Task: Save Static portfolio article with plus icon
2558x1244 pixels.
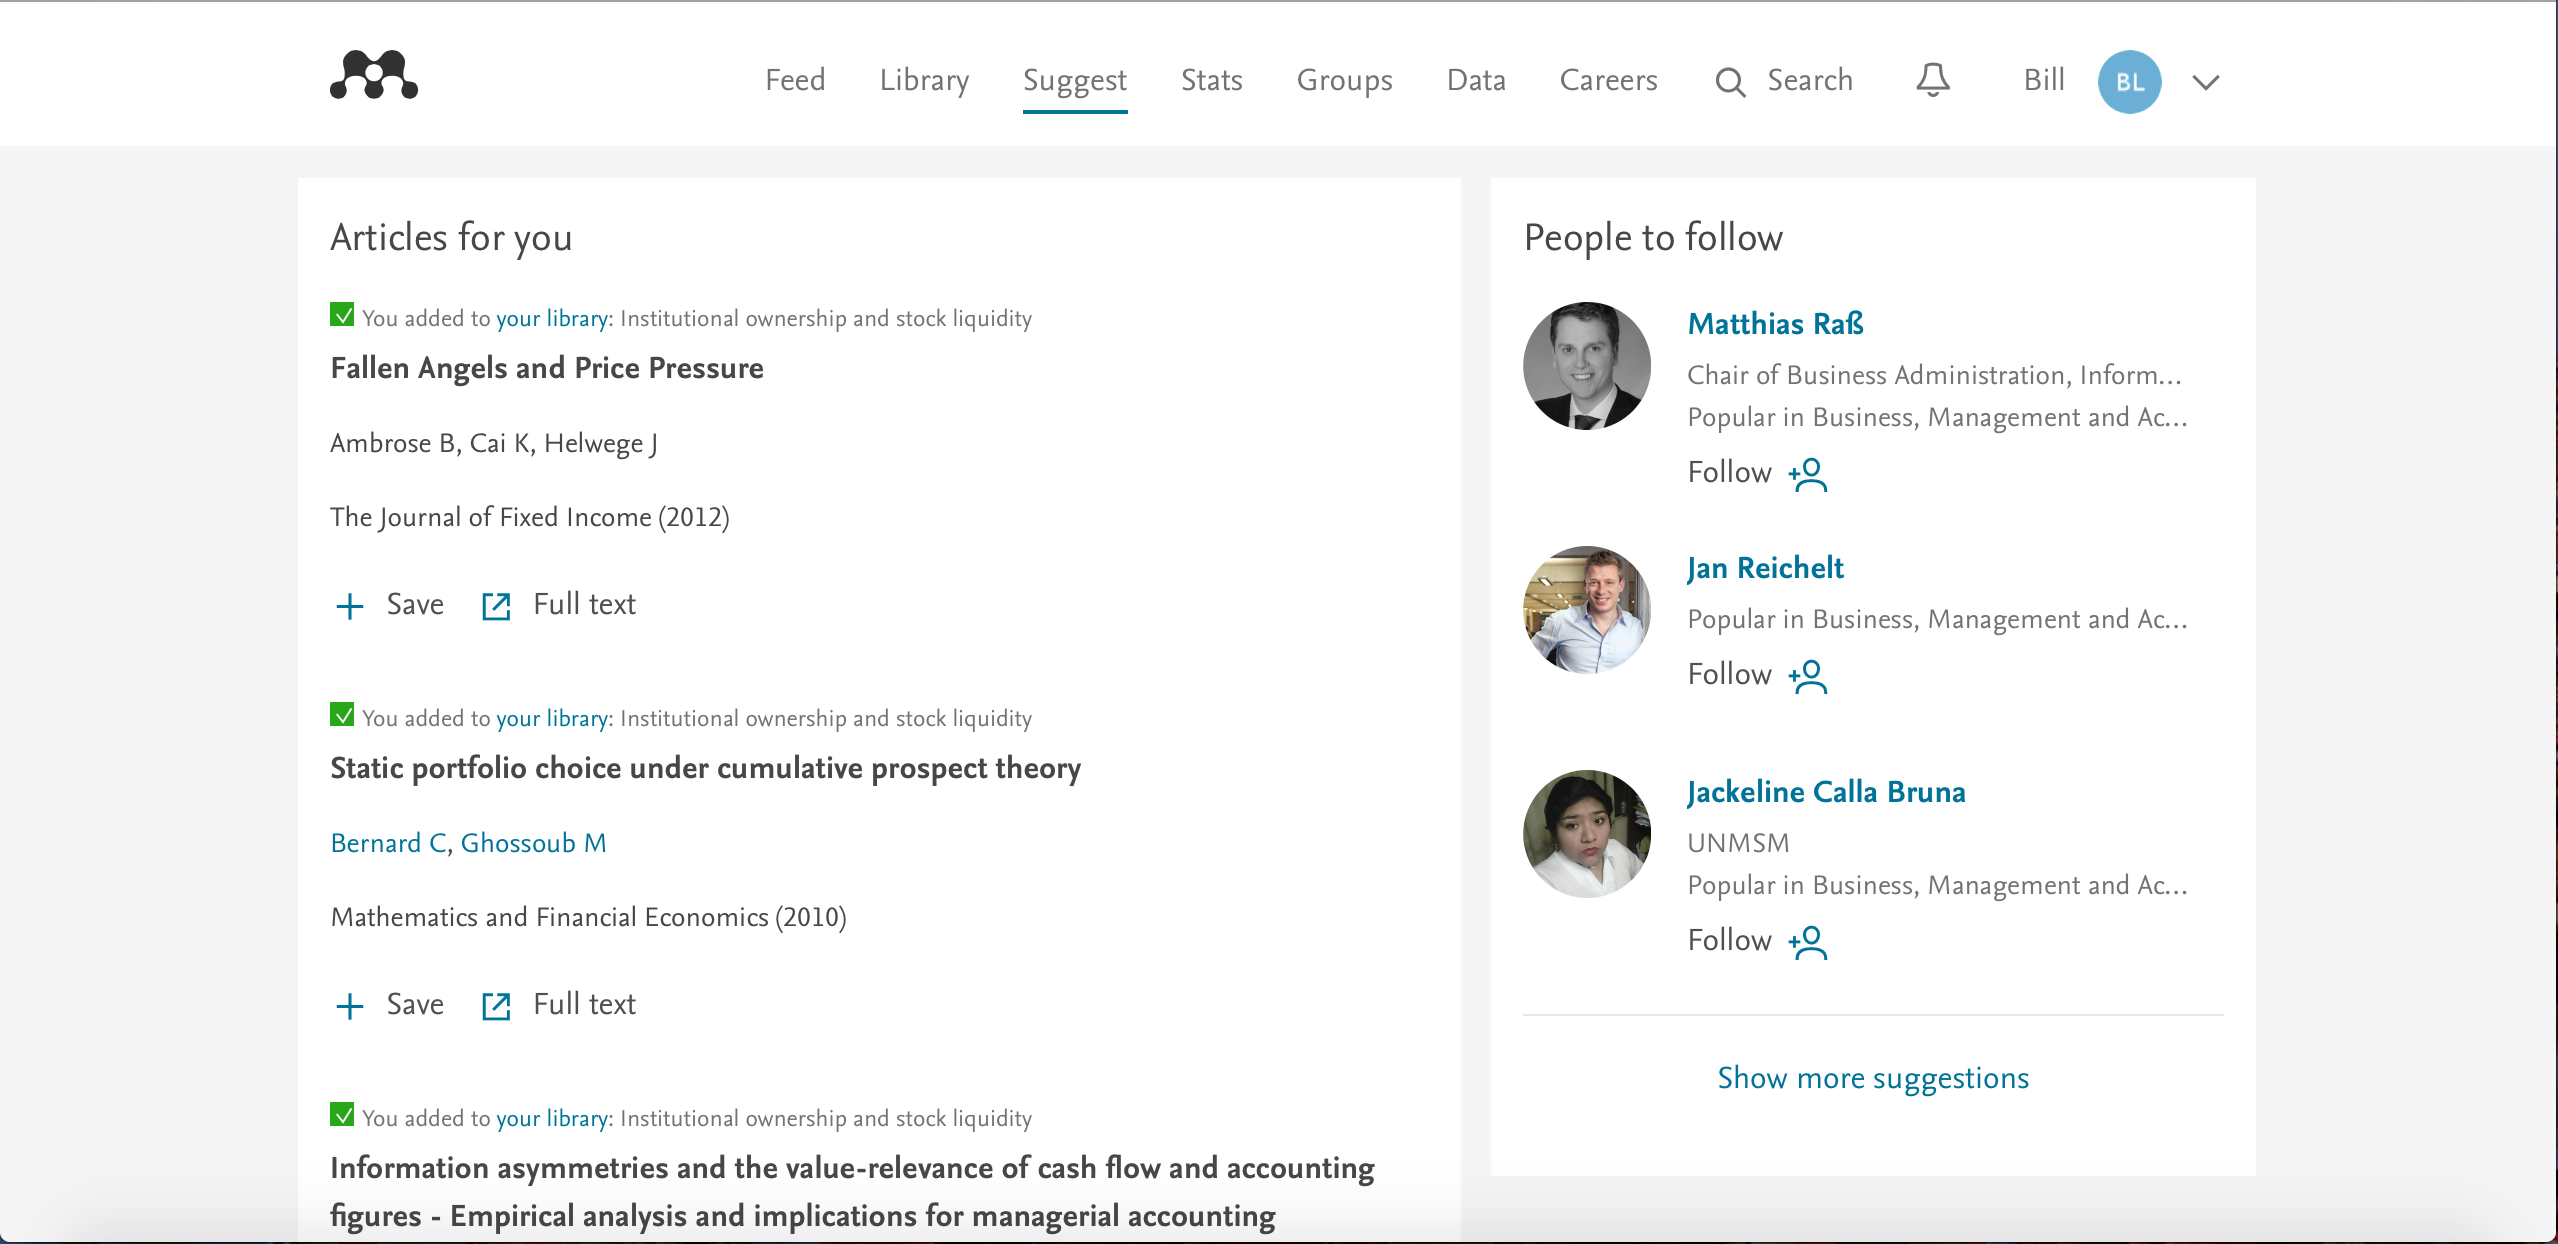Action: tap(350, 1006)
